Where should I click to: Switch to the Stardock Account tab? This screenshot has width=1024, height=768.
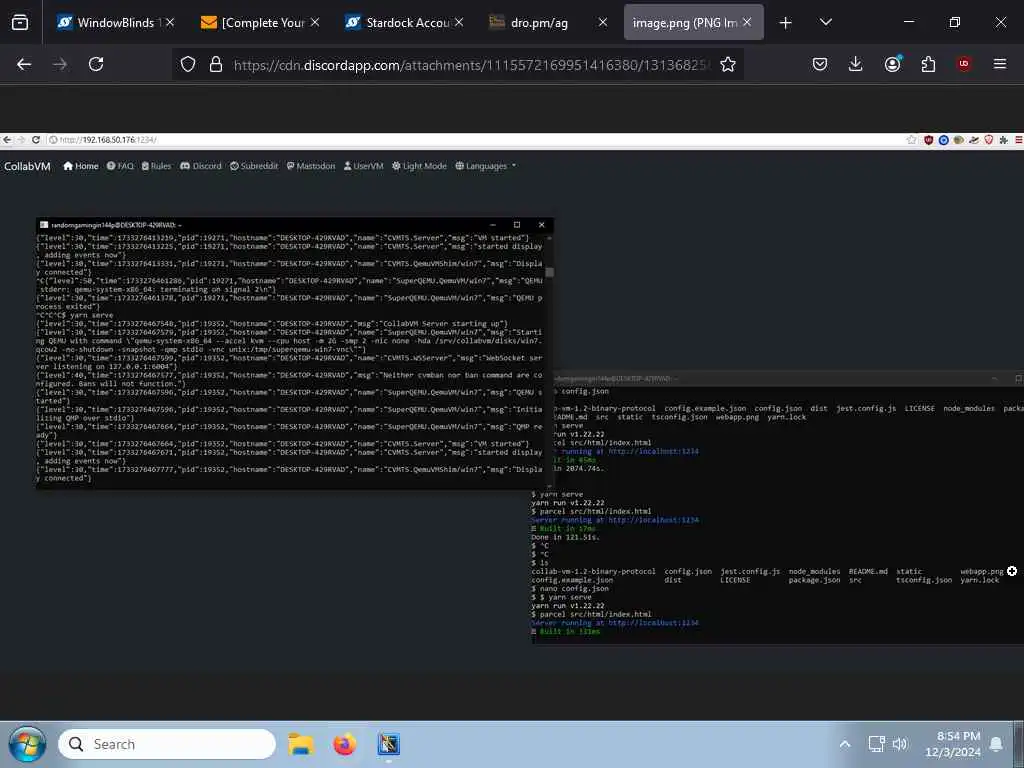(404, 23)
